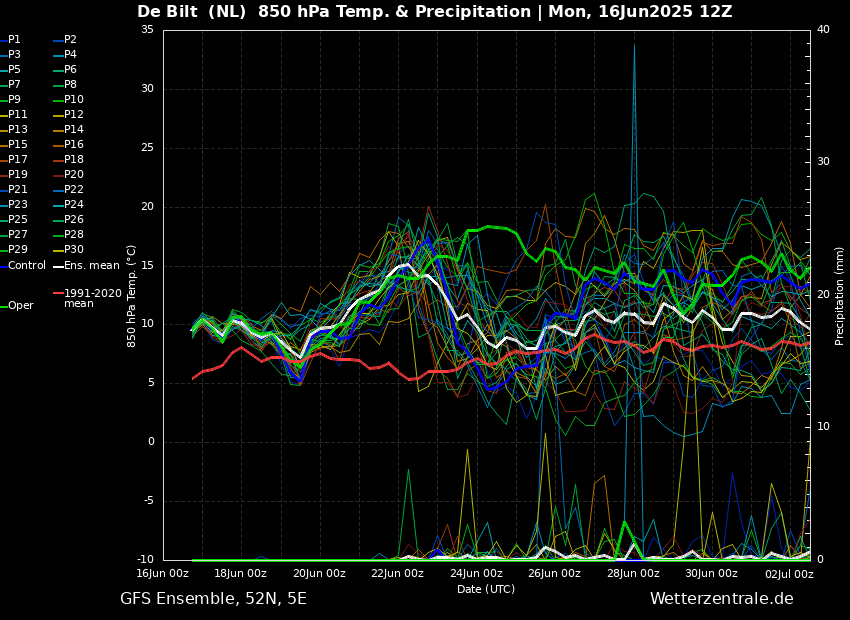Screen dimensions: 850x620
Task: Click the 22Jun 00z date tick label
Action: (397, 574)
